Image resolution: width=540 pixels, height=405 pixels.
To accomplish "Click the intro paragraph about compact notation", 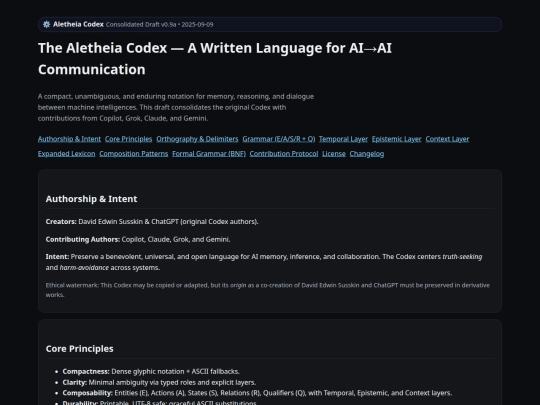I will point(176,107).
